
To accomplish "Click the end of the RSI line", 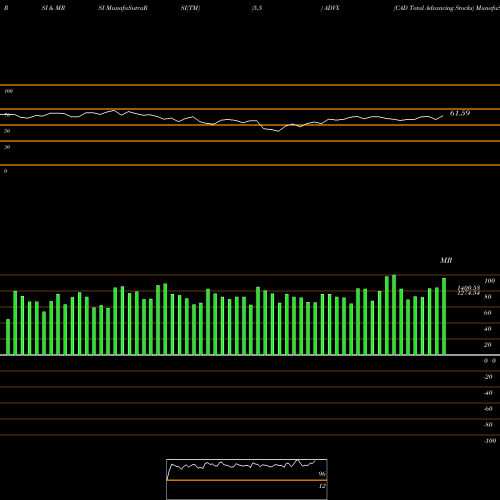I will (443, 116).
